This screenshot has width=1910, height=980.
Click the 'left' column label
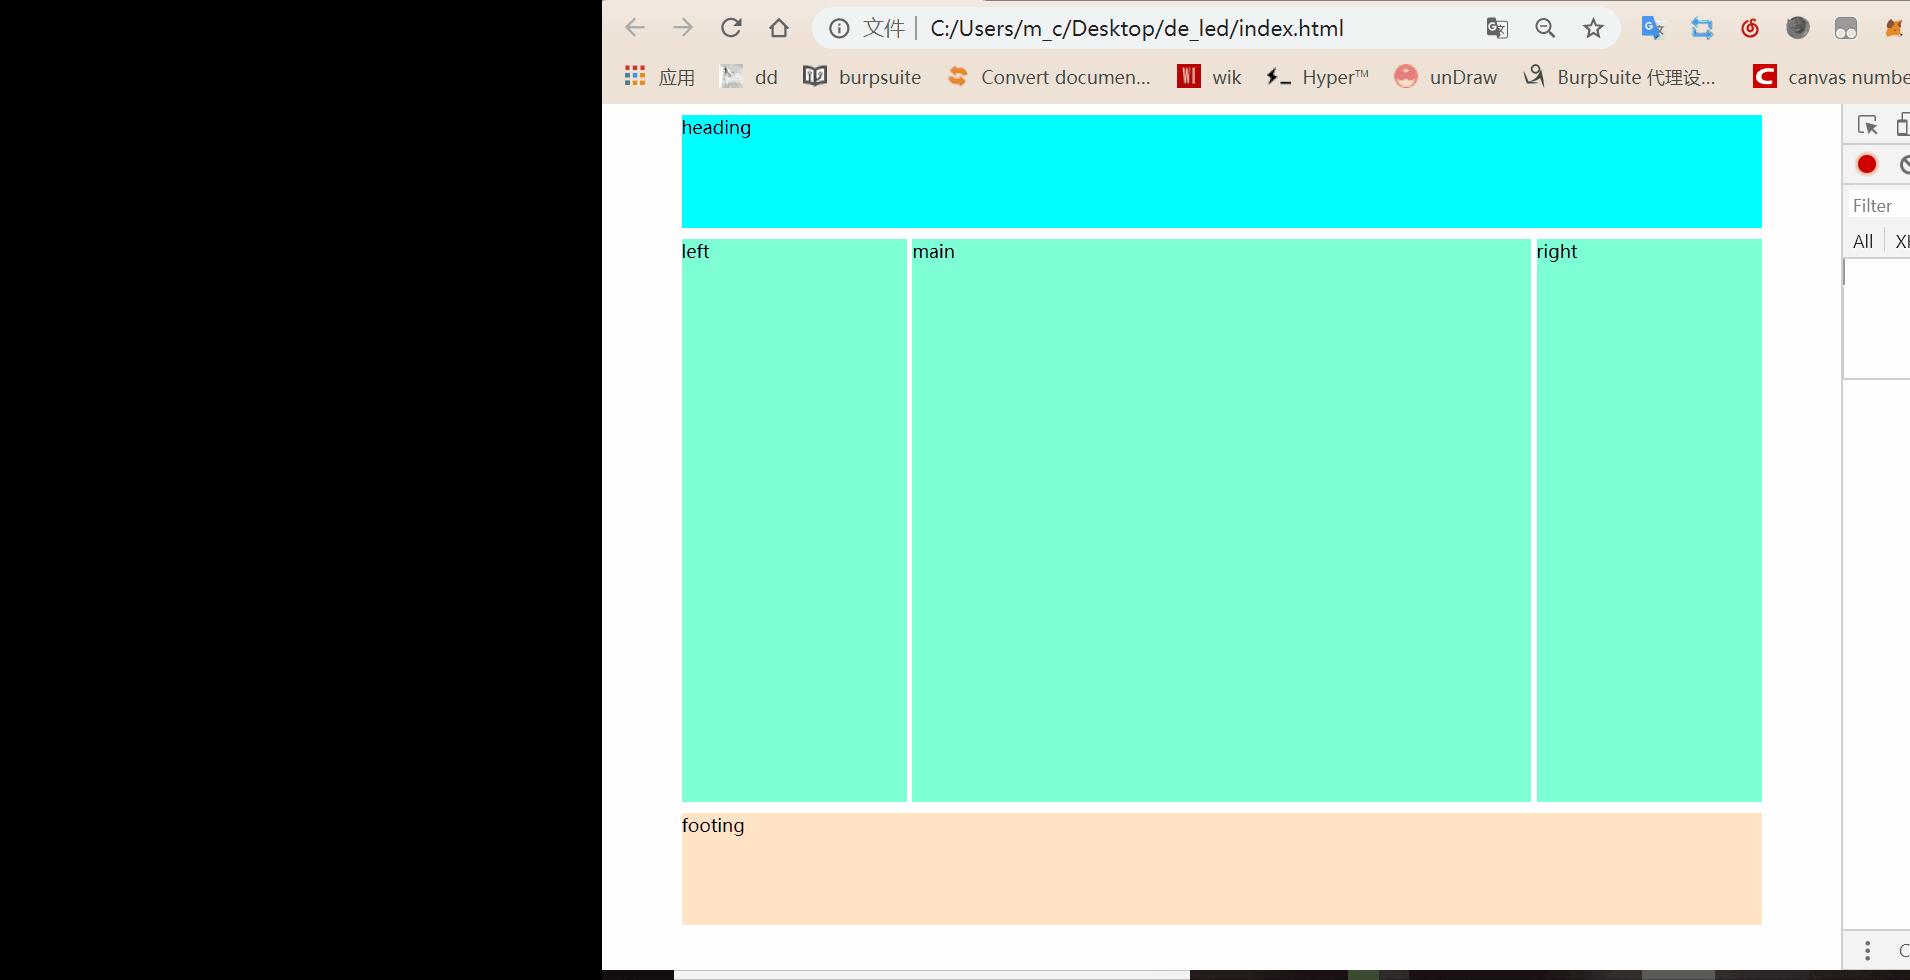(x=695, y=251)
